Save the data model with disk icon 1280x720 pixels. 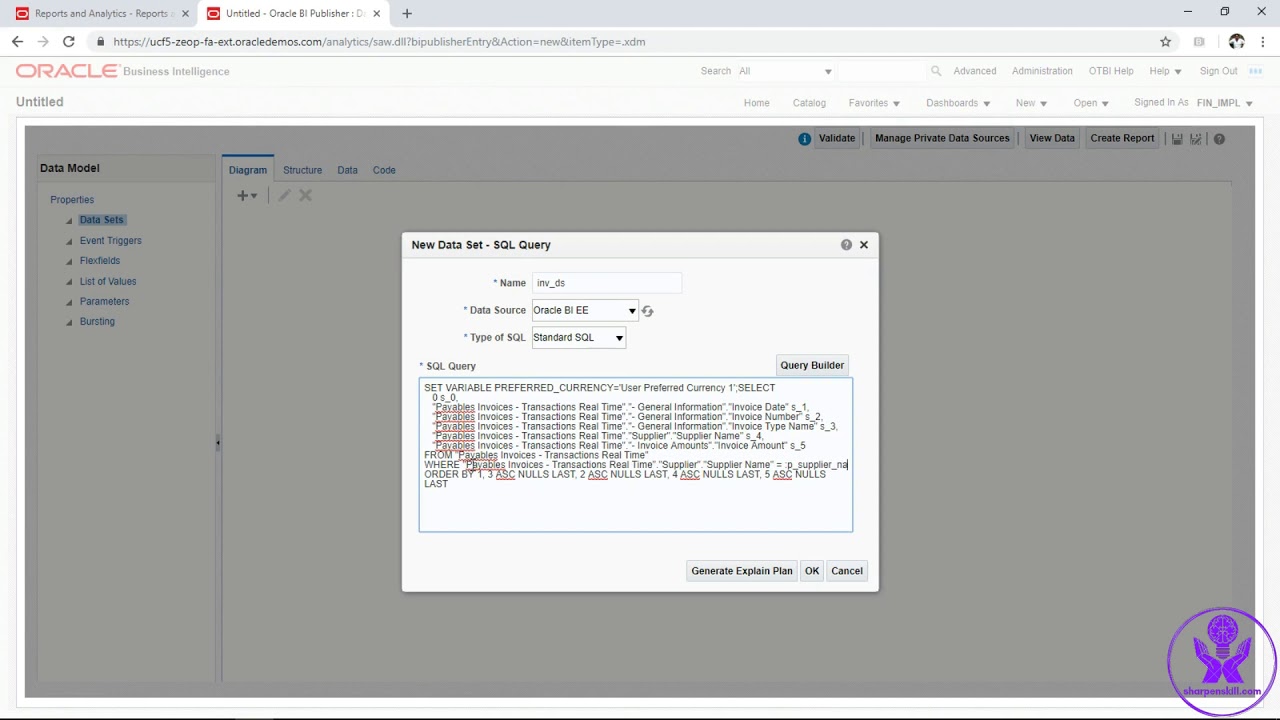(x=1177, y=139)
